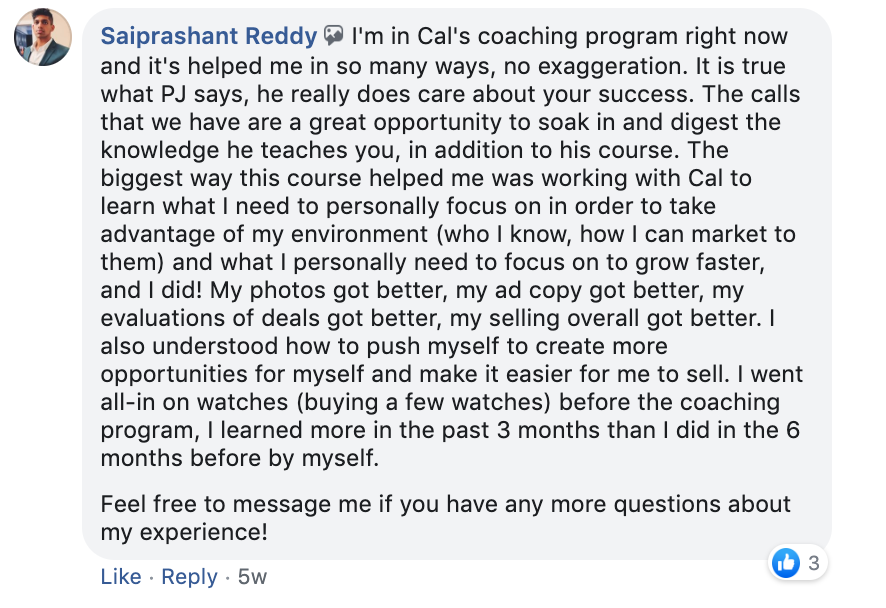Like the comment using the Like link
The width and height of the screenshot is (886, 608).
pos(121,576)
